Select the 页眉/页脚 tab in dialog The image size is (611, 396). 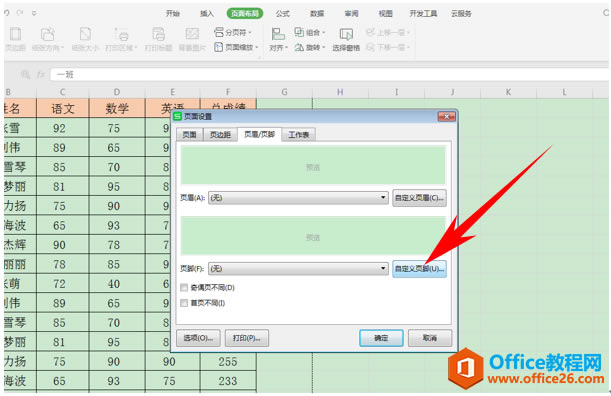pos(260,134)
